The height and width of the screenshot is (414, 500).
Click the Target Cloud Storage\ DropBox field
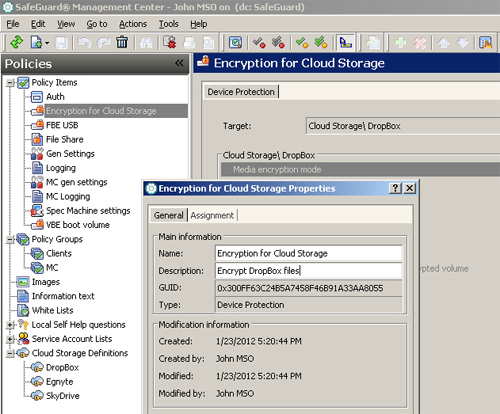click(x=403, y=126)
